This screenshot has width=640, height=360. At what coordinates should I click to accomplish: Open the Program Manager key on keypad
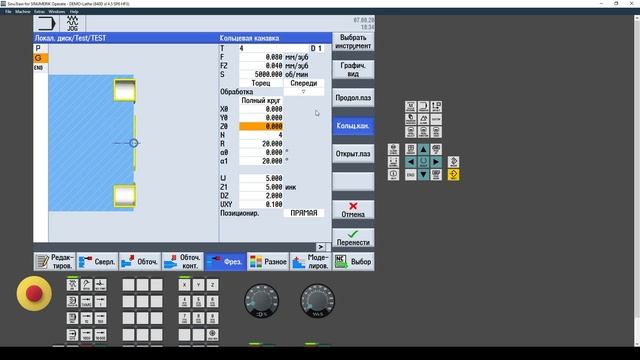[411, 119]
